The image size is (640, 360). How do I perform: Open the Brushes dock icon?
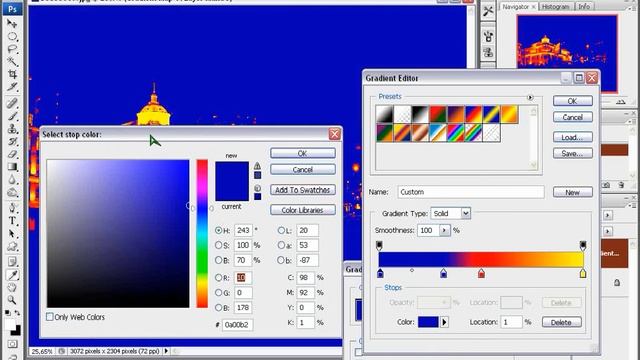click(488, 36)
